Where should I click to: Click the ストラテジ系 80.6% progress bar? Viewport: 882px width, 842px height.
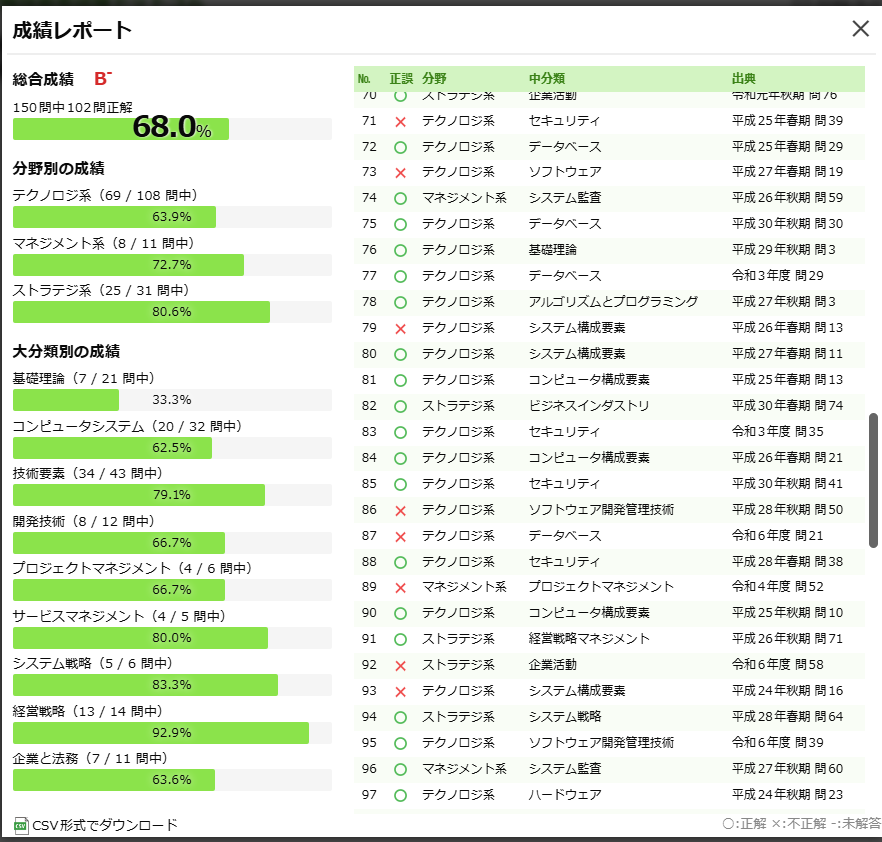point(172,312)
